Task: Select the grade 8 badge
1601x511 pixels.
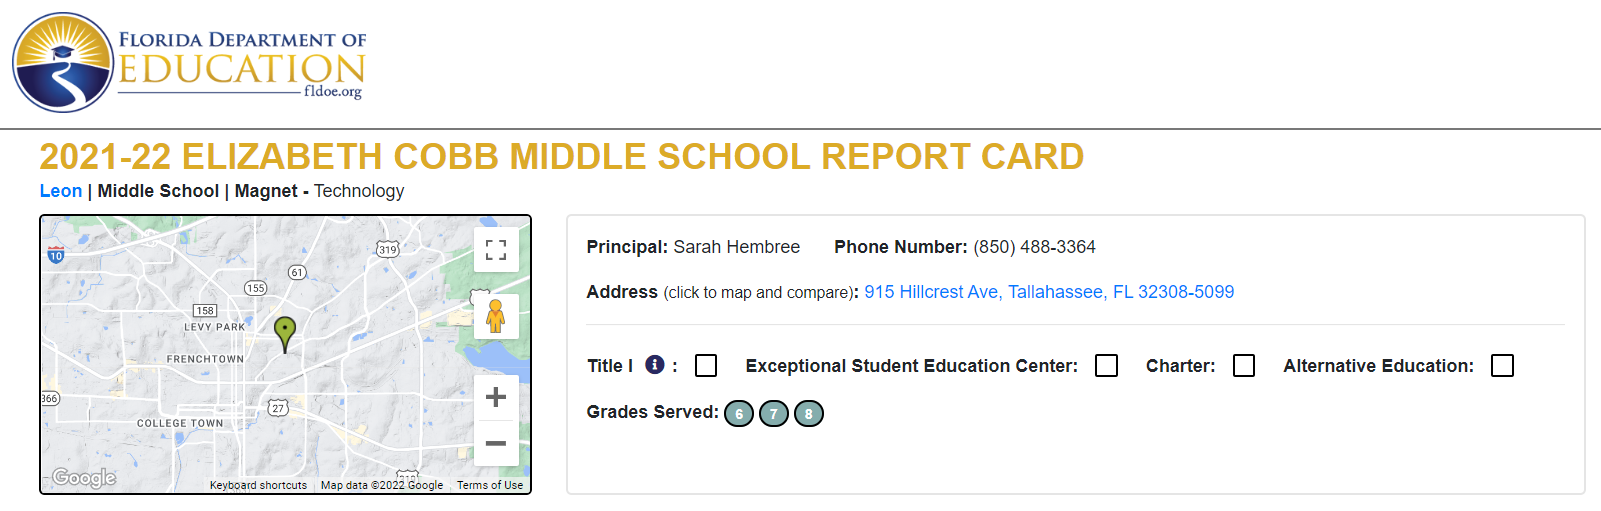Action: click(809, 413)
